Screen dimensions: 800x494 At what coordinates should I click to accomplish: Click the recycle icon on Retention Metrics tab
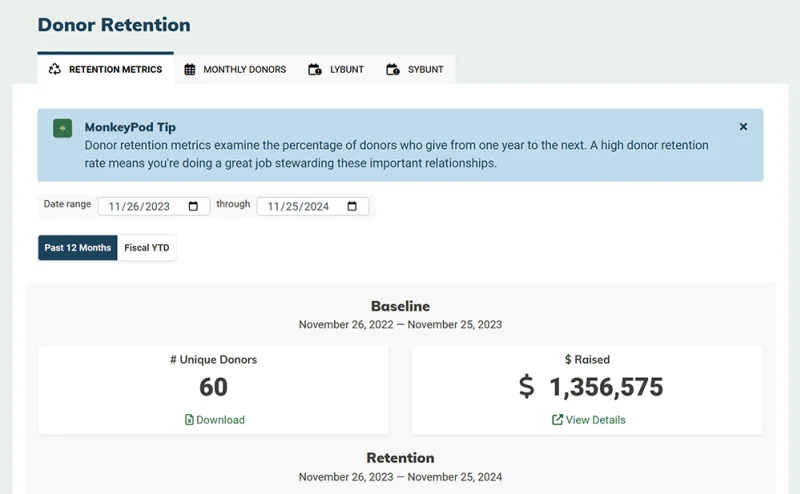pos(55,69)
